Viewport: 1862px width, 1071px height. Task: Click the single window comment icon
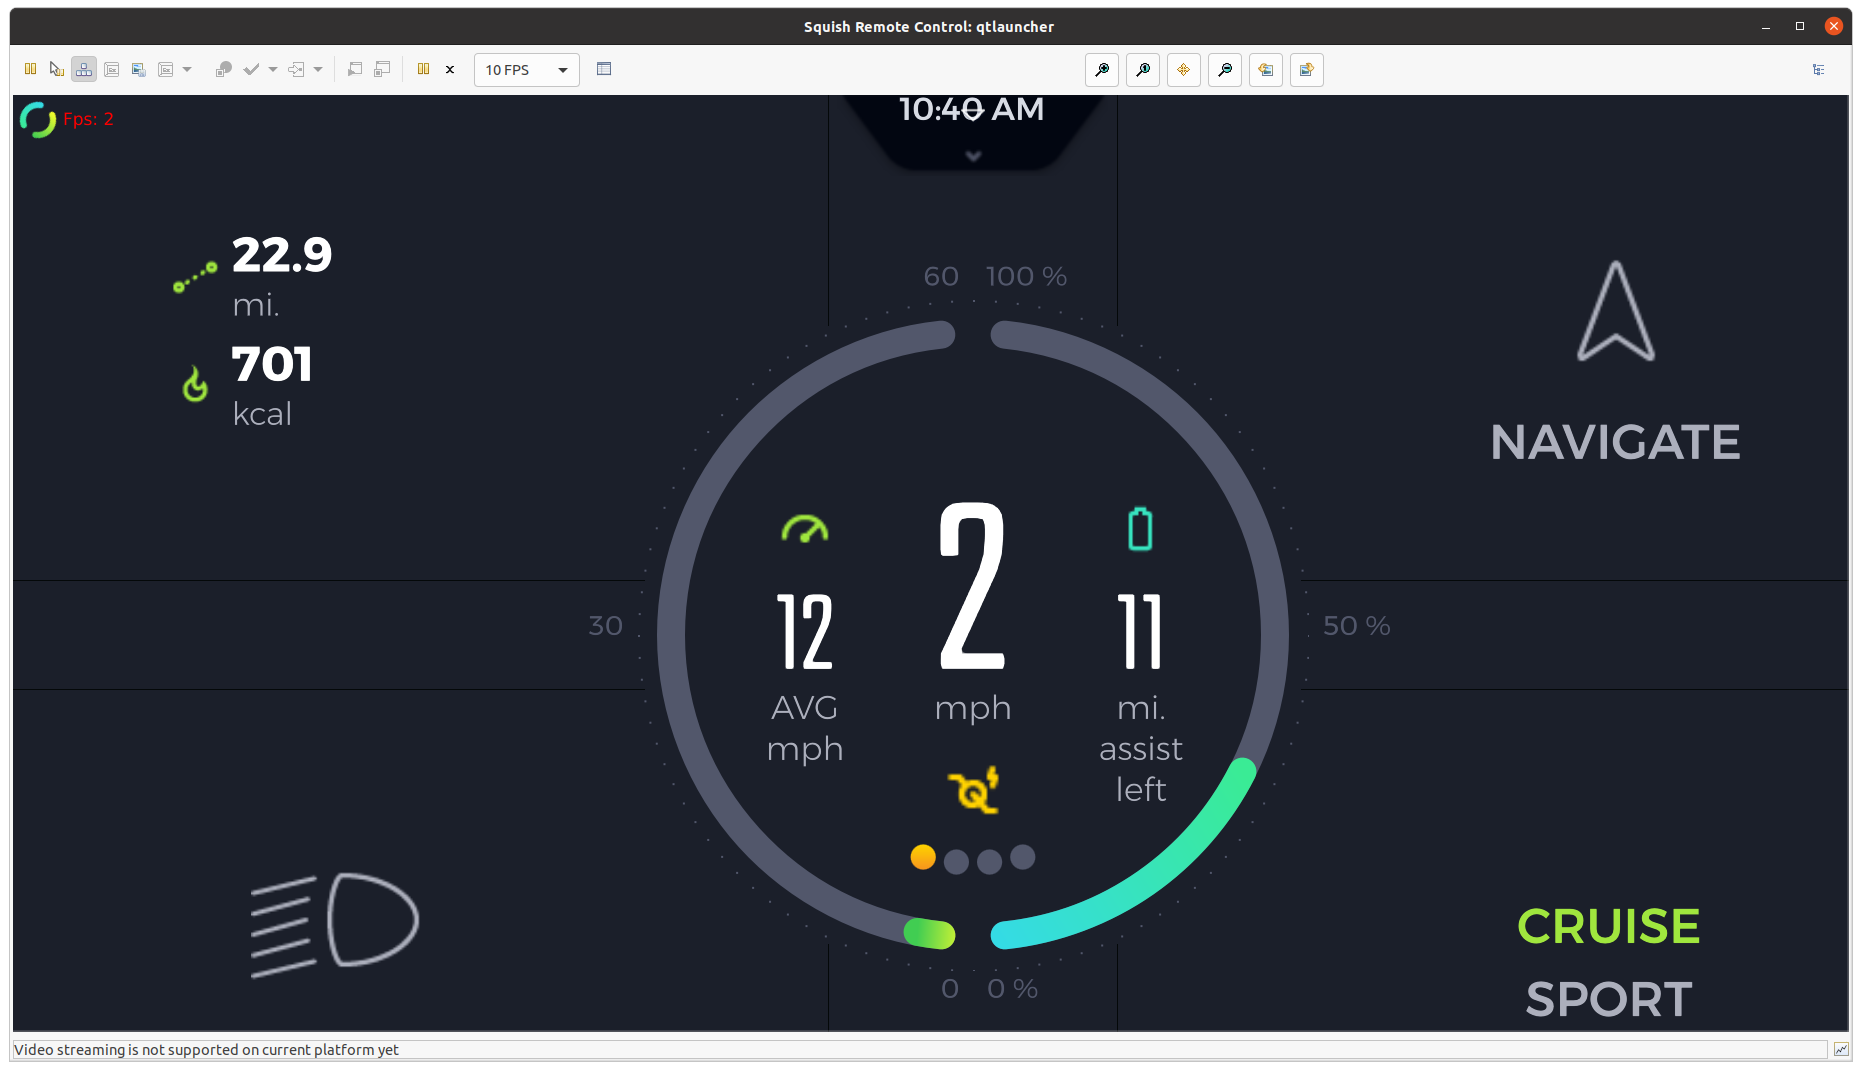(x=355, y=69)
